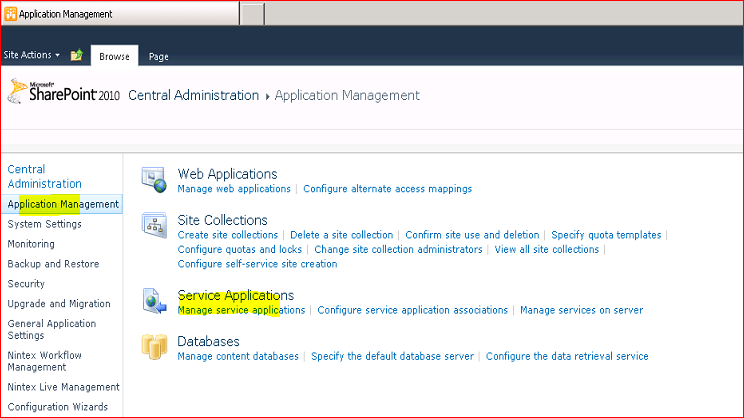Image resolution: width=744 pixels, height=418 pixels.
Task: Click the Application Management browser tab icon
Action: click(x=10, y=14)
